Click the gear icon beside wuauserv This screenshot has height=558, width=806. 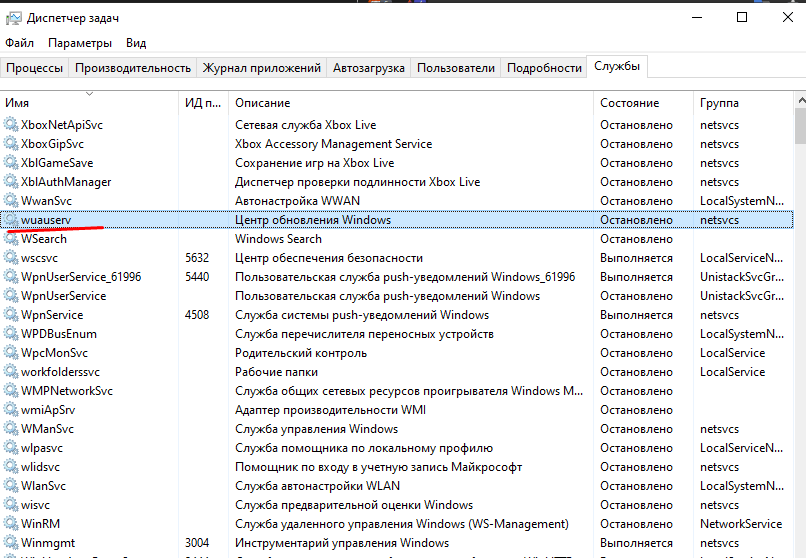(x=11, y=220)
